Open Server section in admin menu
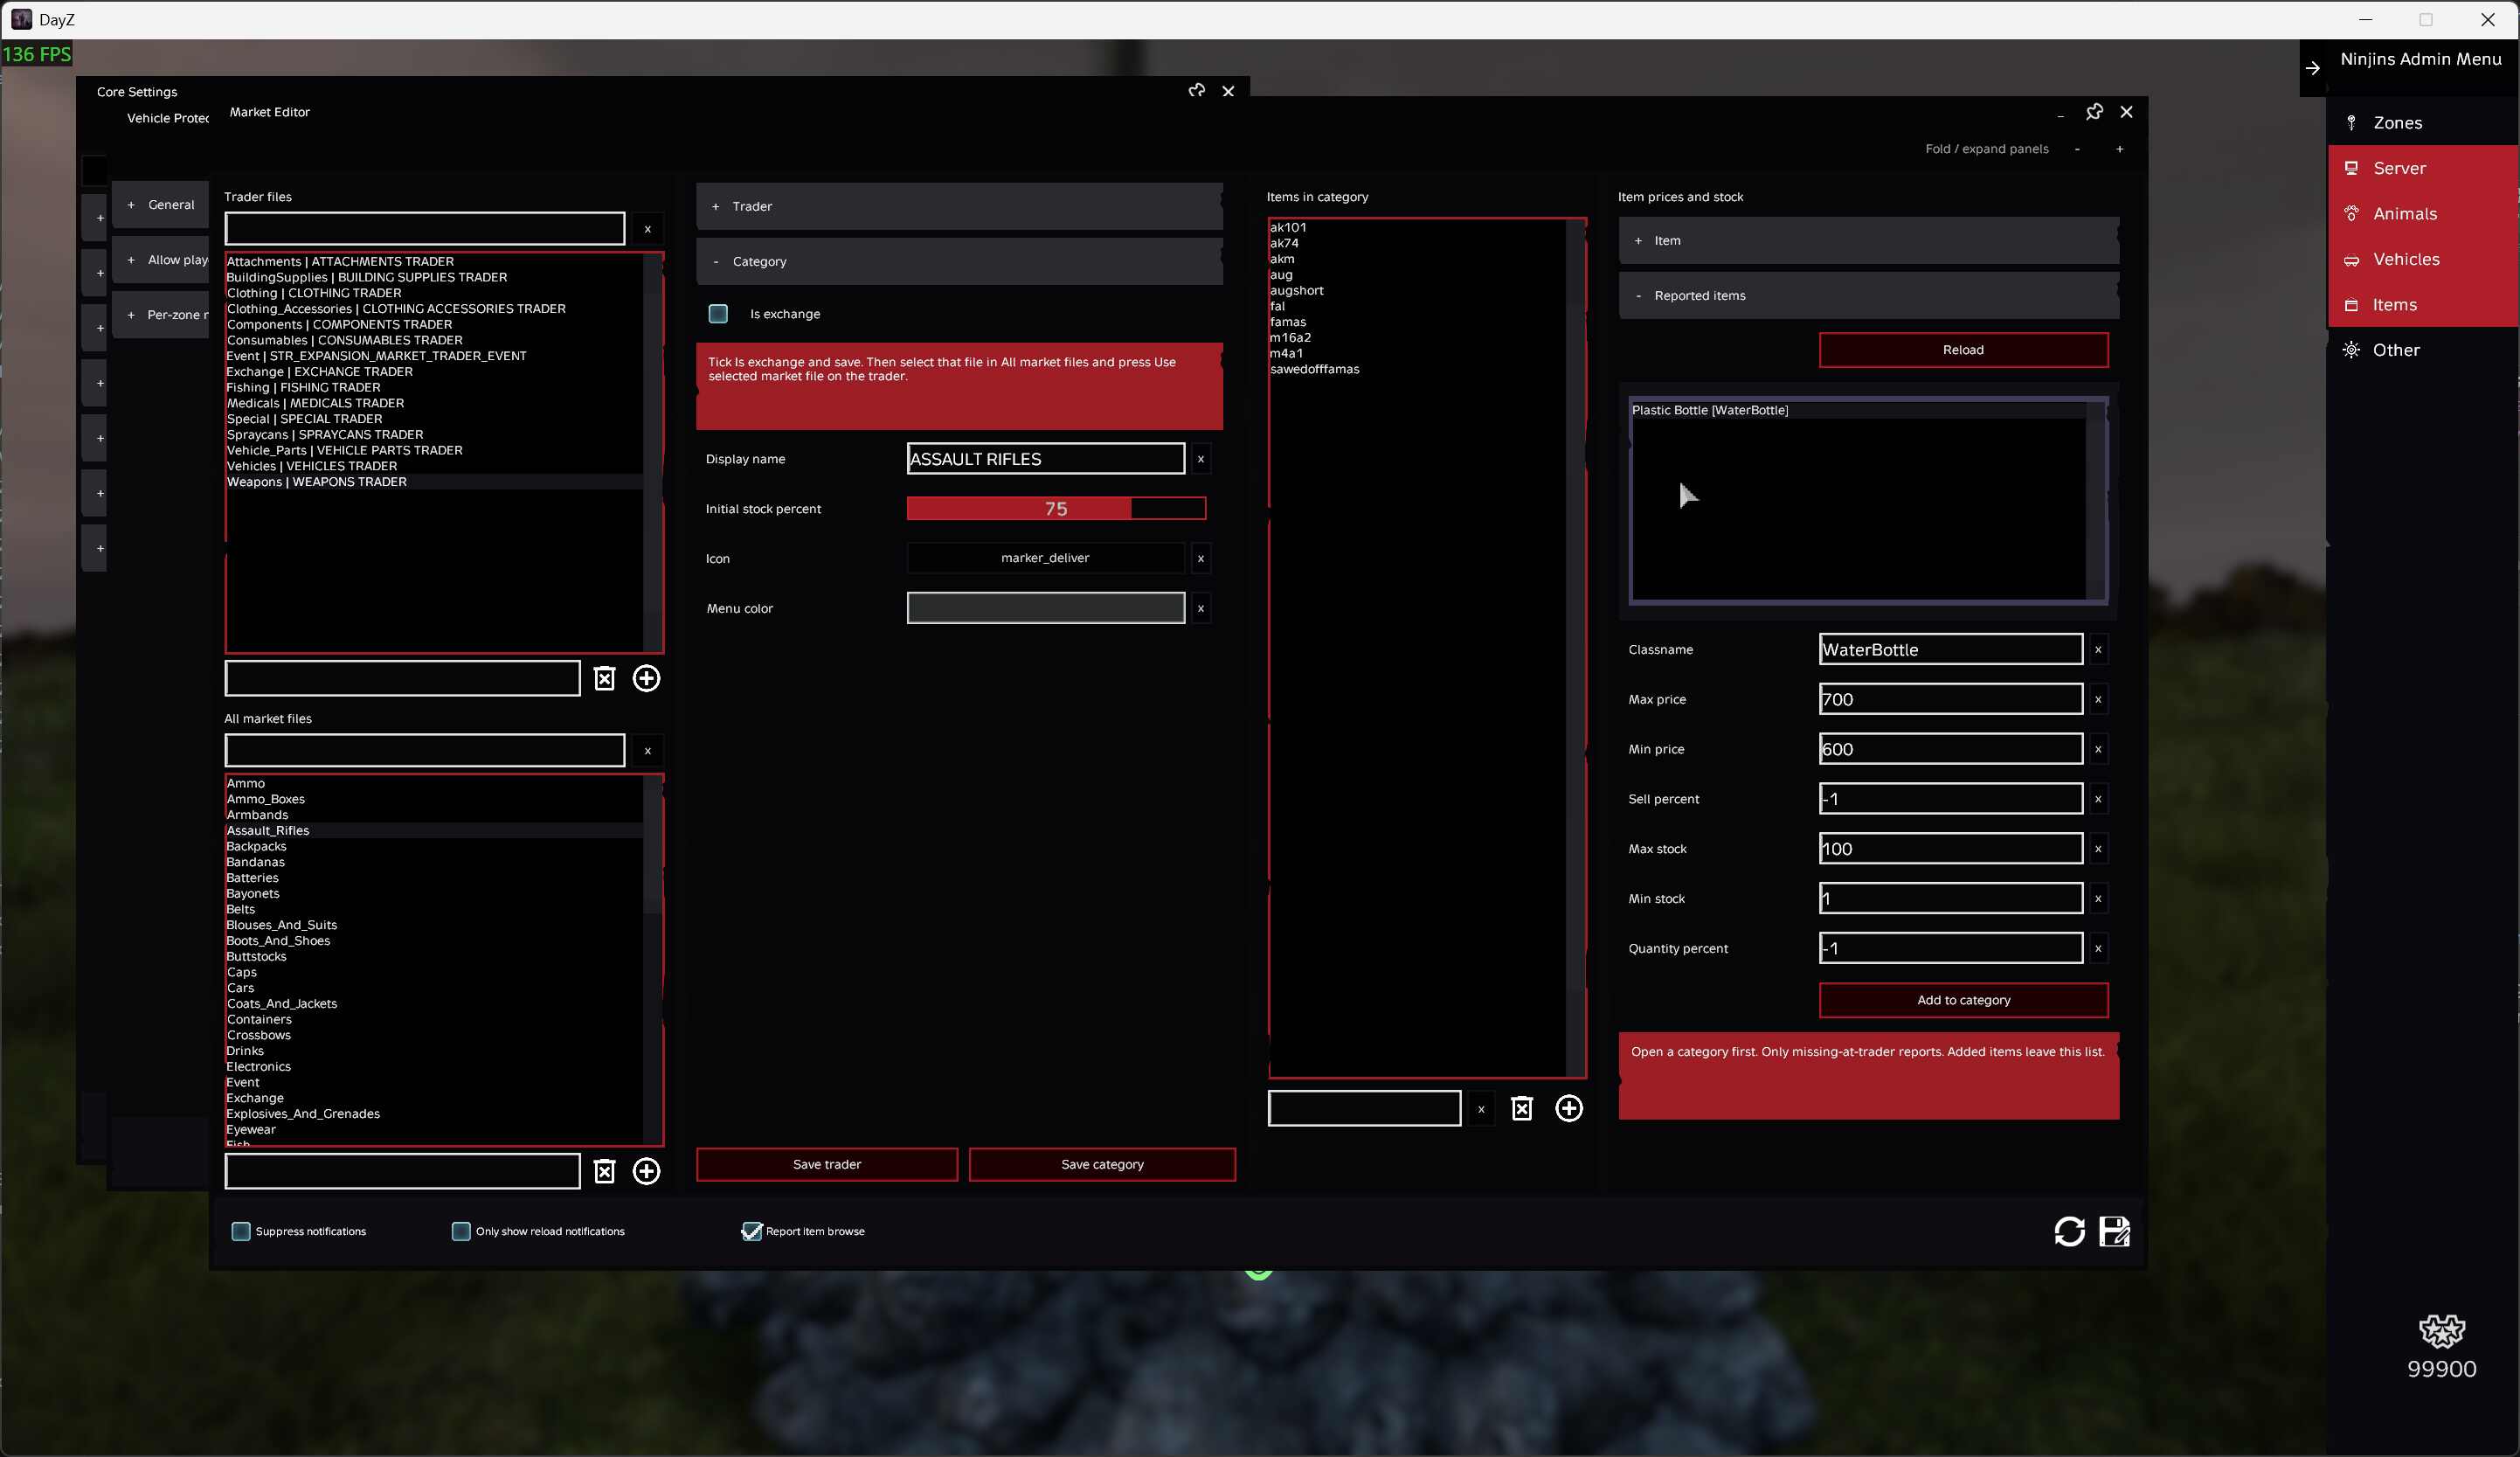Image resolution: width=2520 pixels, height=1457 pixels. [x=2421, y=168]
